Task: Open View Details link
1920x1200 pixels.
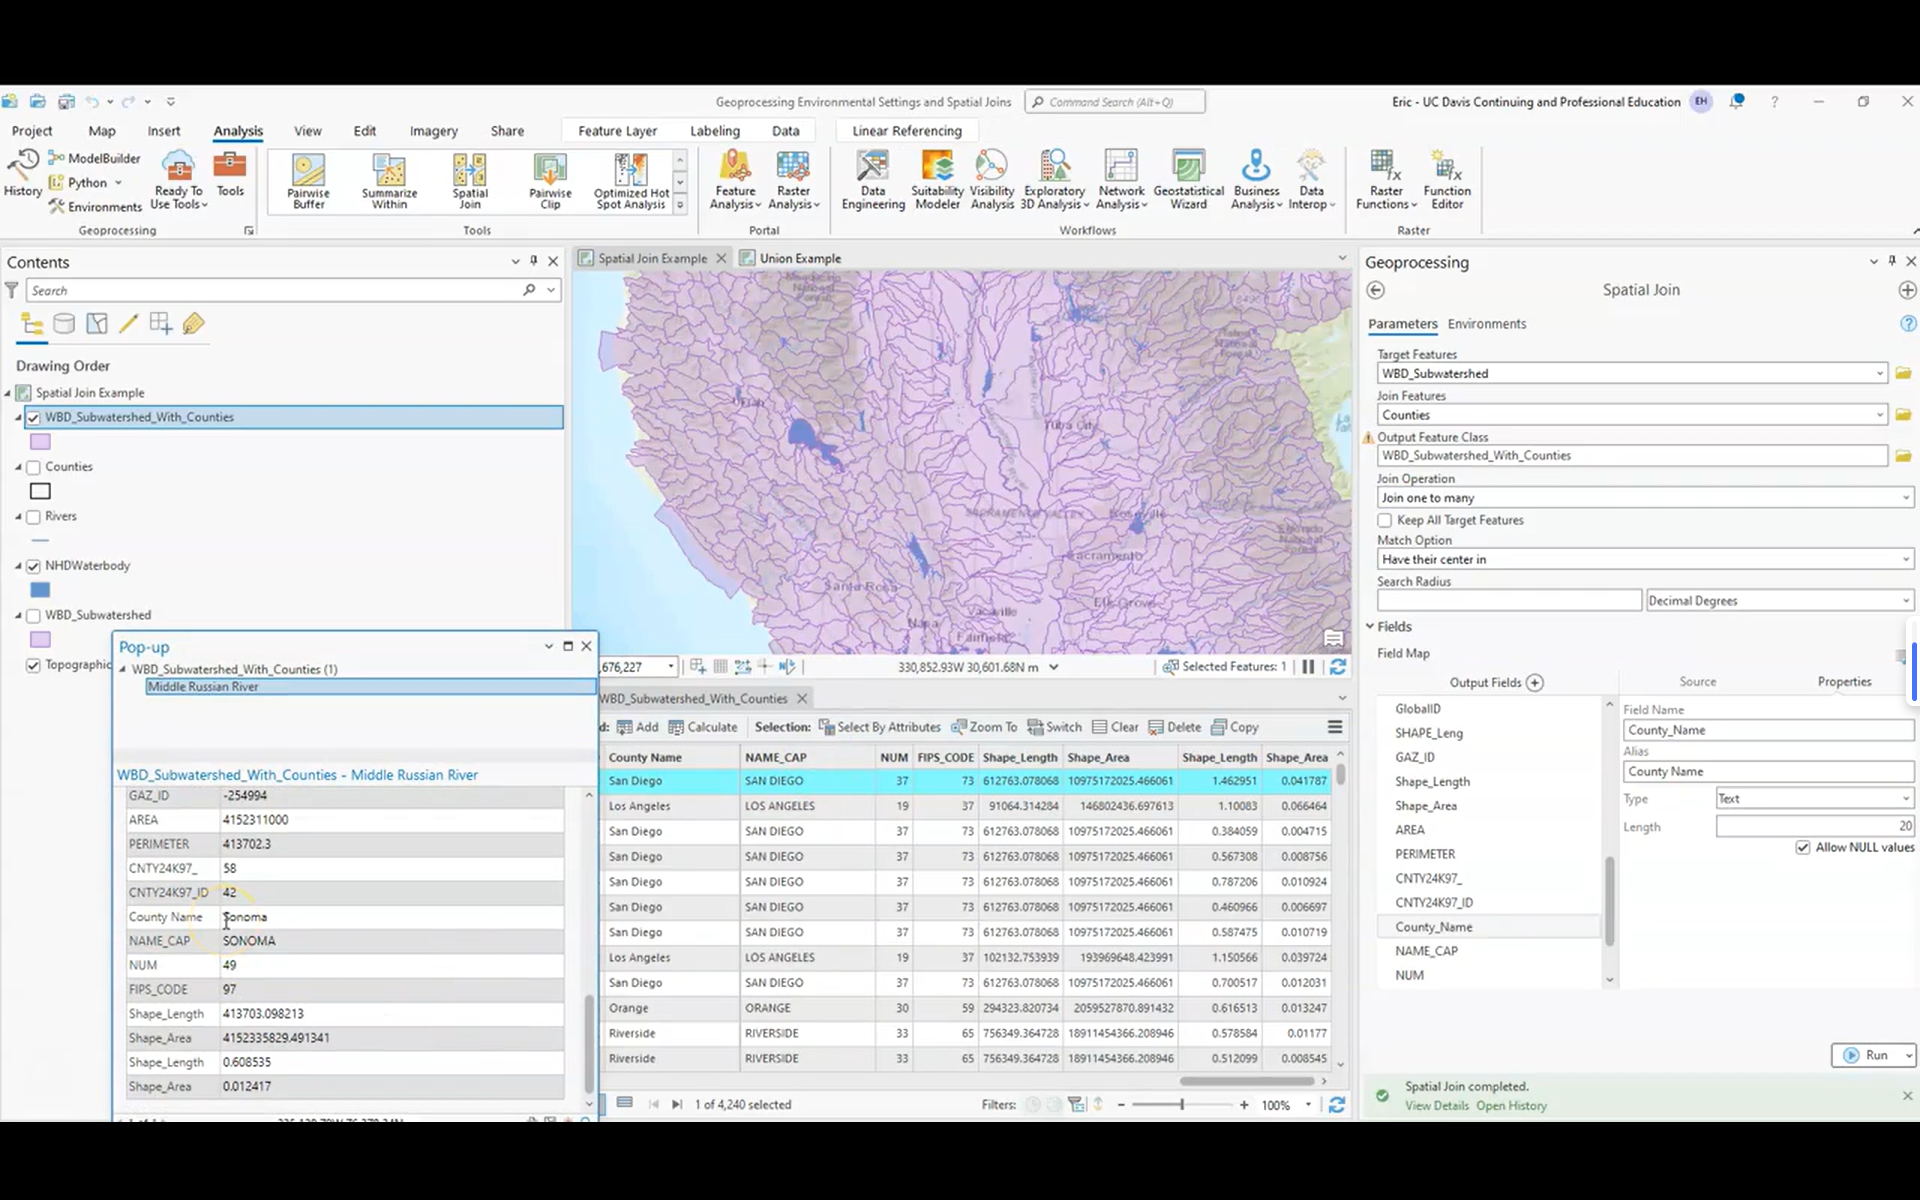Action: tap(1436, 1106)
